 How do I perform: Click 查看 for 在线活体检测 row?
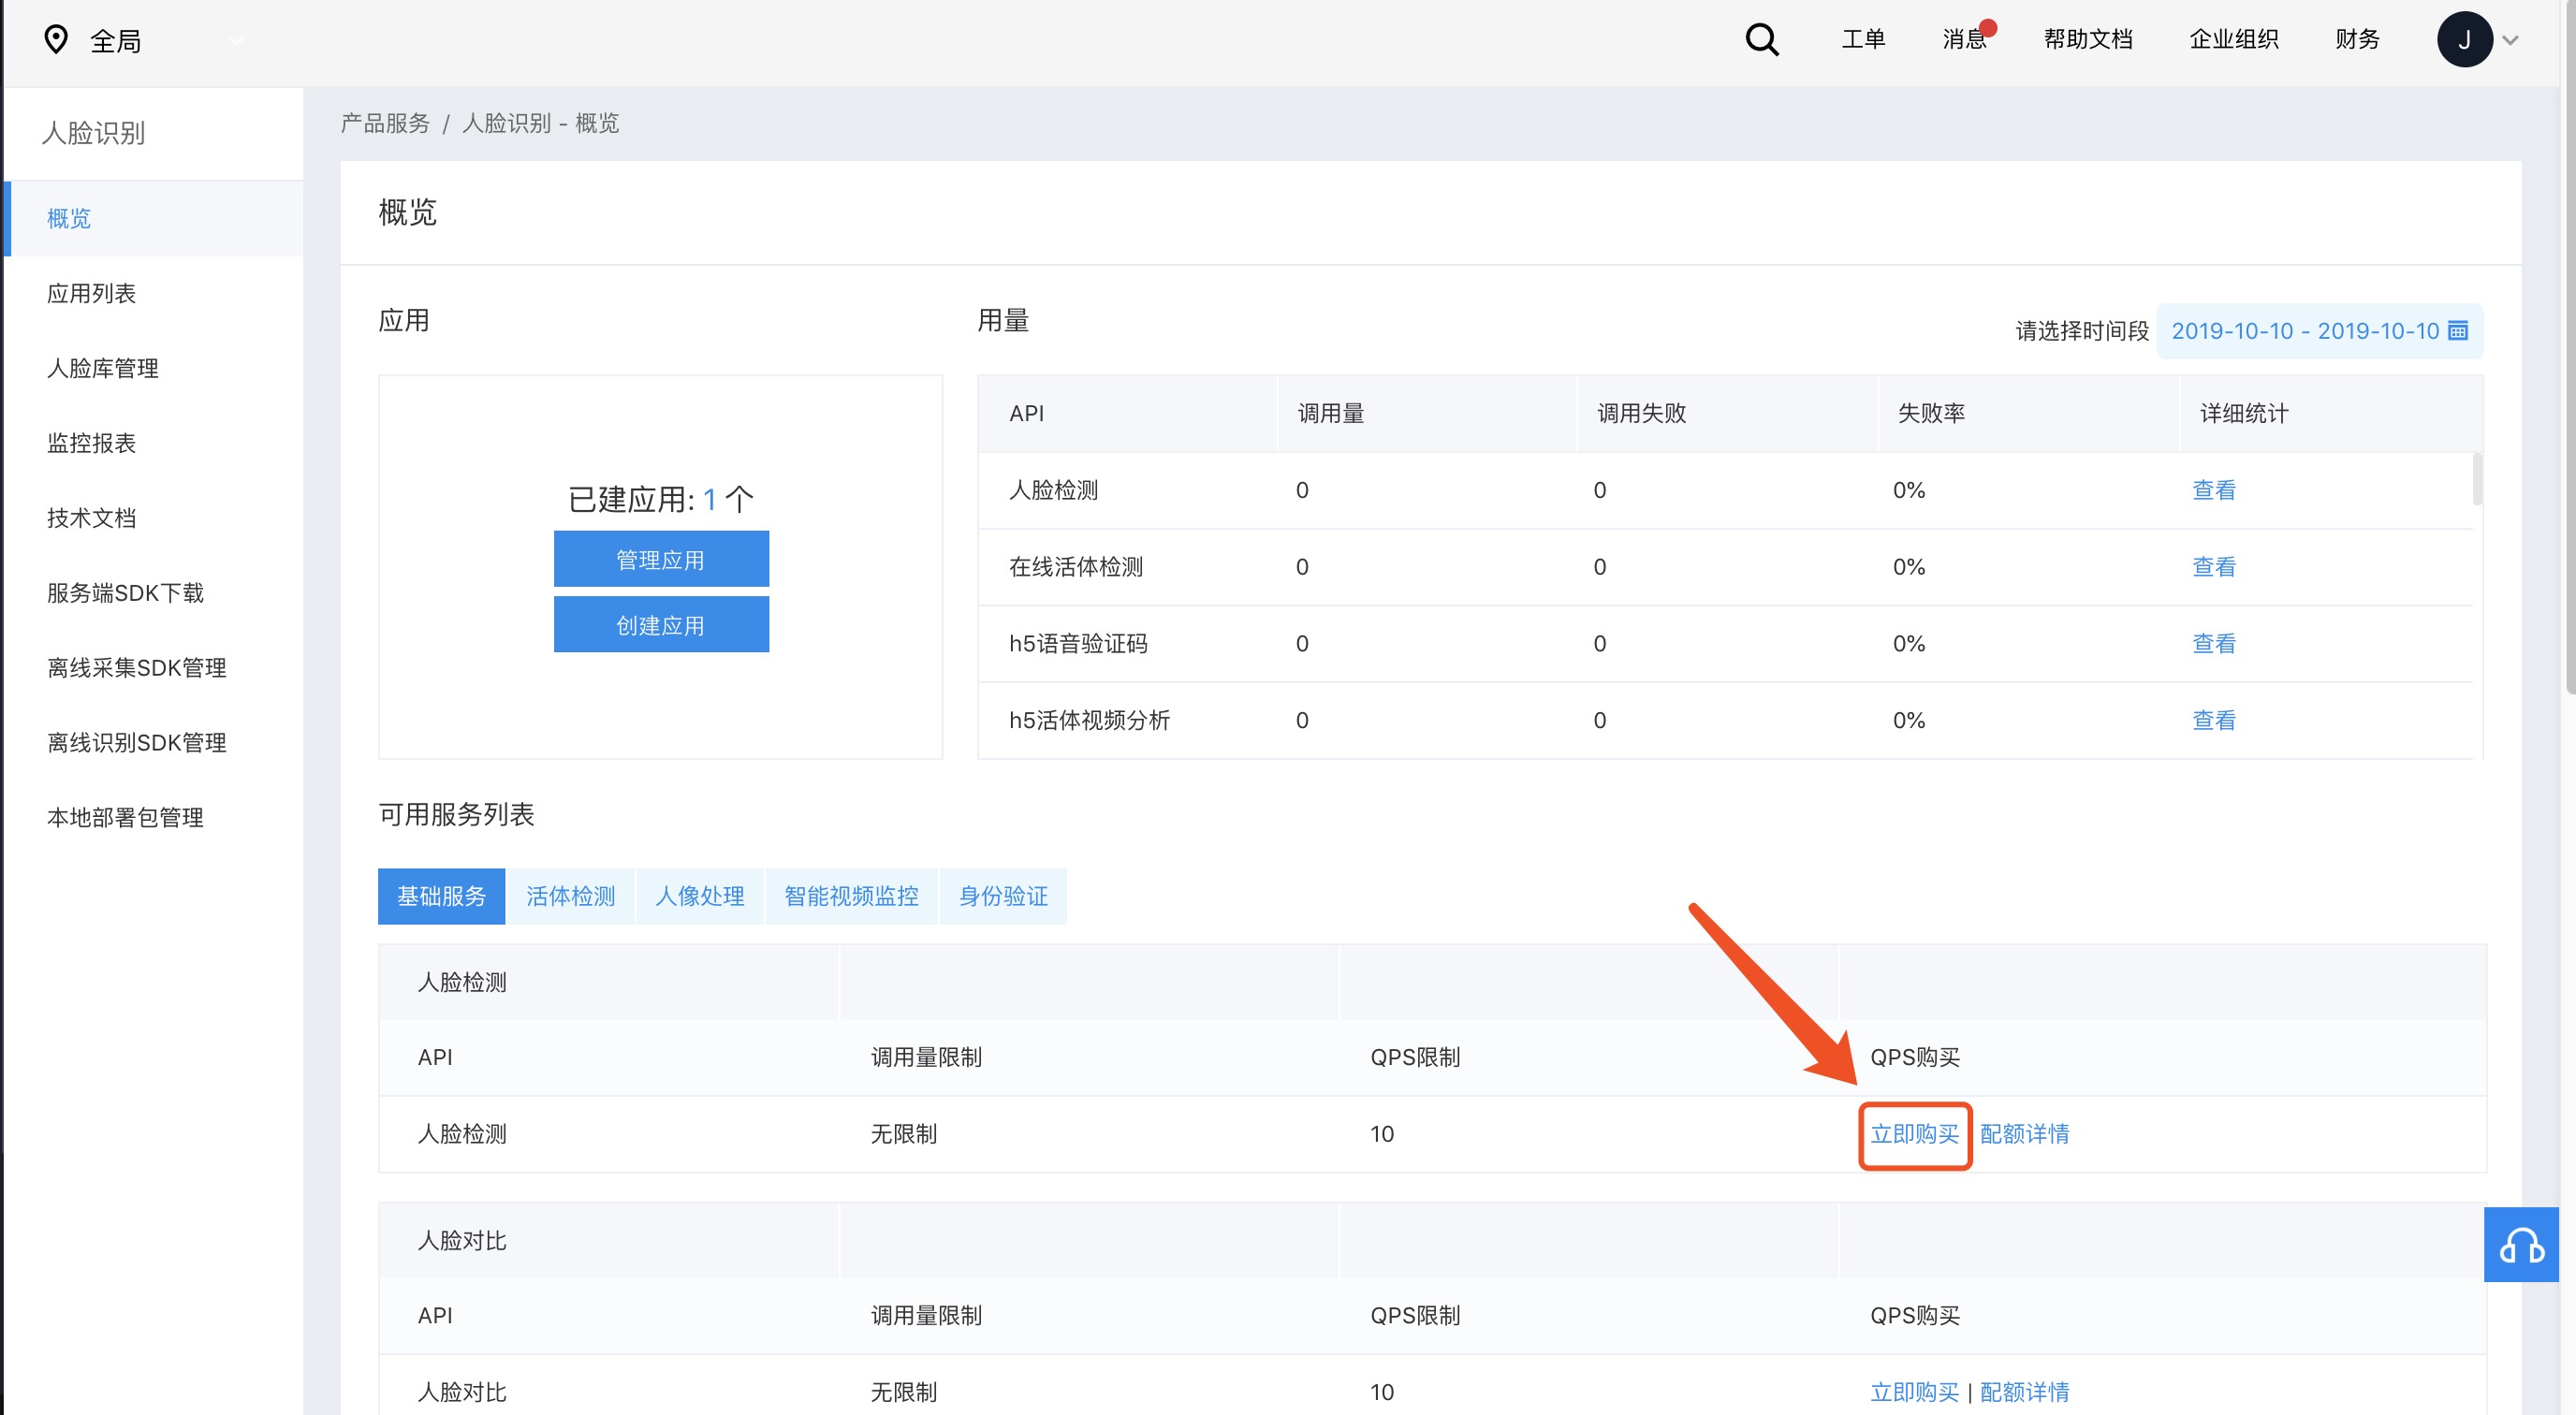tap(2213, 567)
